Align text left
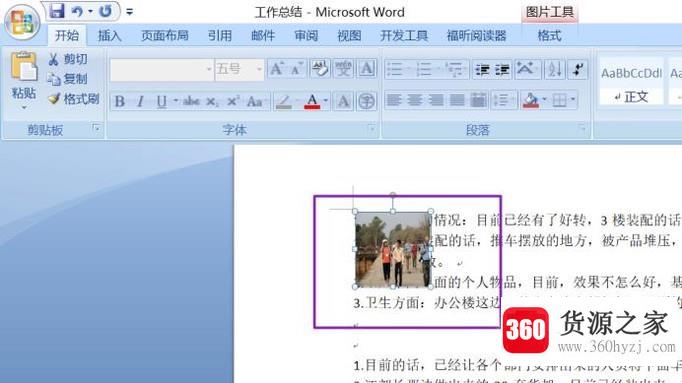Image resolution: width=682 pixels, height=383 pixels. [394, 101]
